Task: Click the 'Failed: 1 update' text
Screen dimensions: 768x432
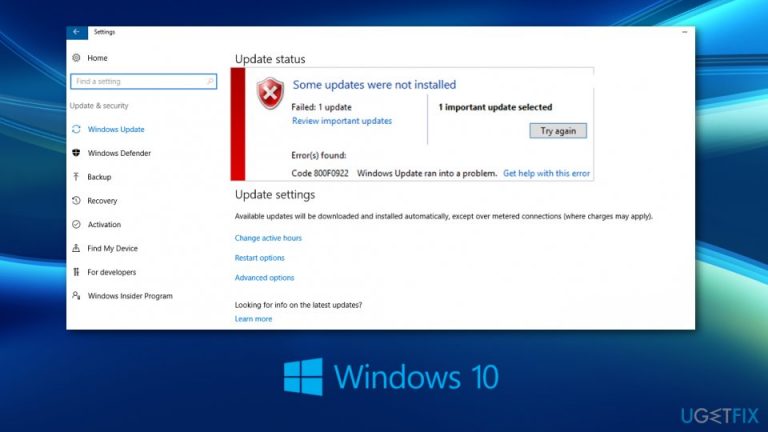Action: pyautogui.click(x=321, y=107)
